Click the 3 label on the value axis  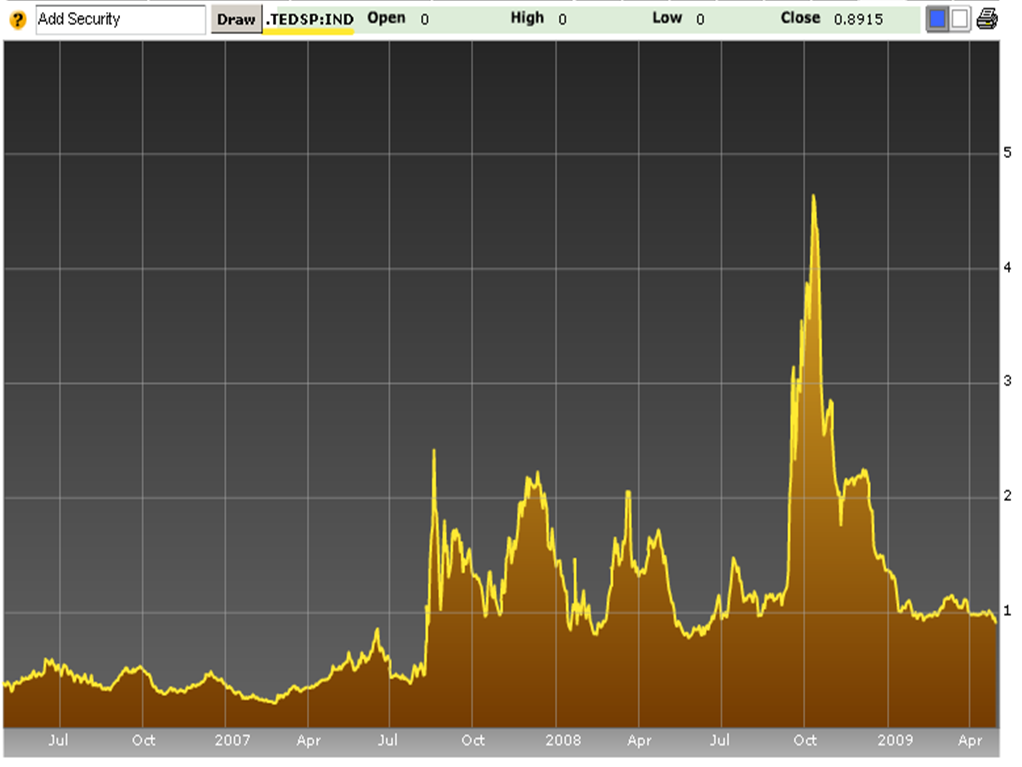(x=1008, y=381)
